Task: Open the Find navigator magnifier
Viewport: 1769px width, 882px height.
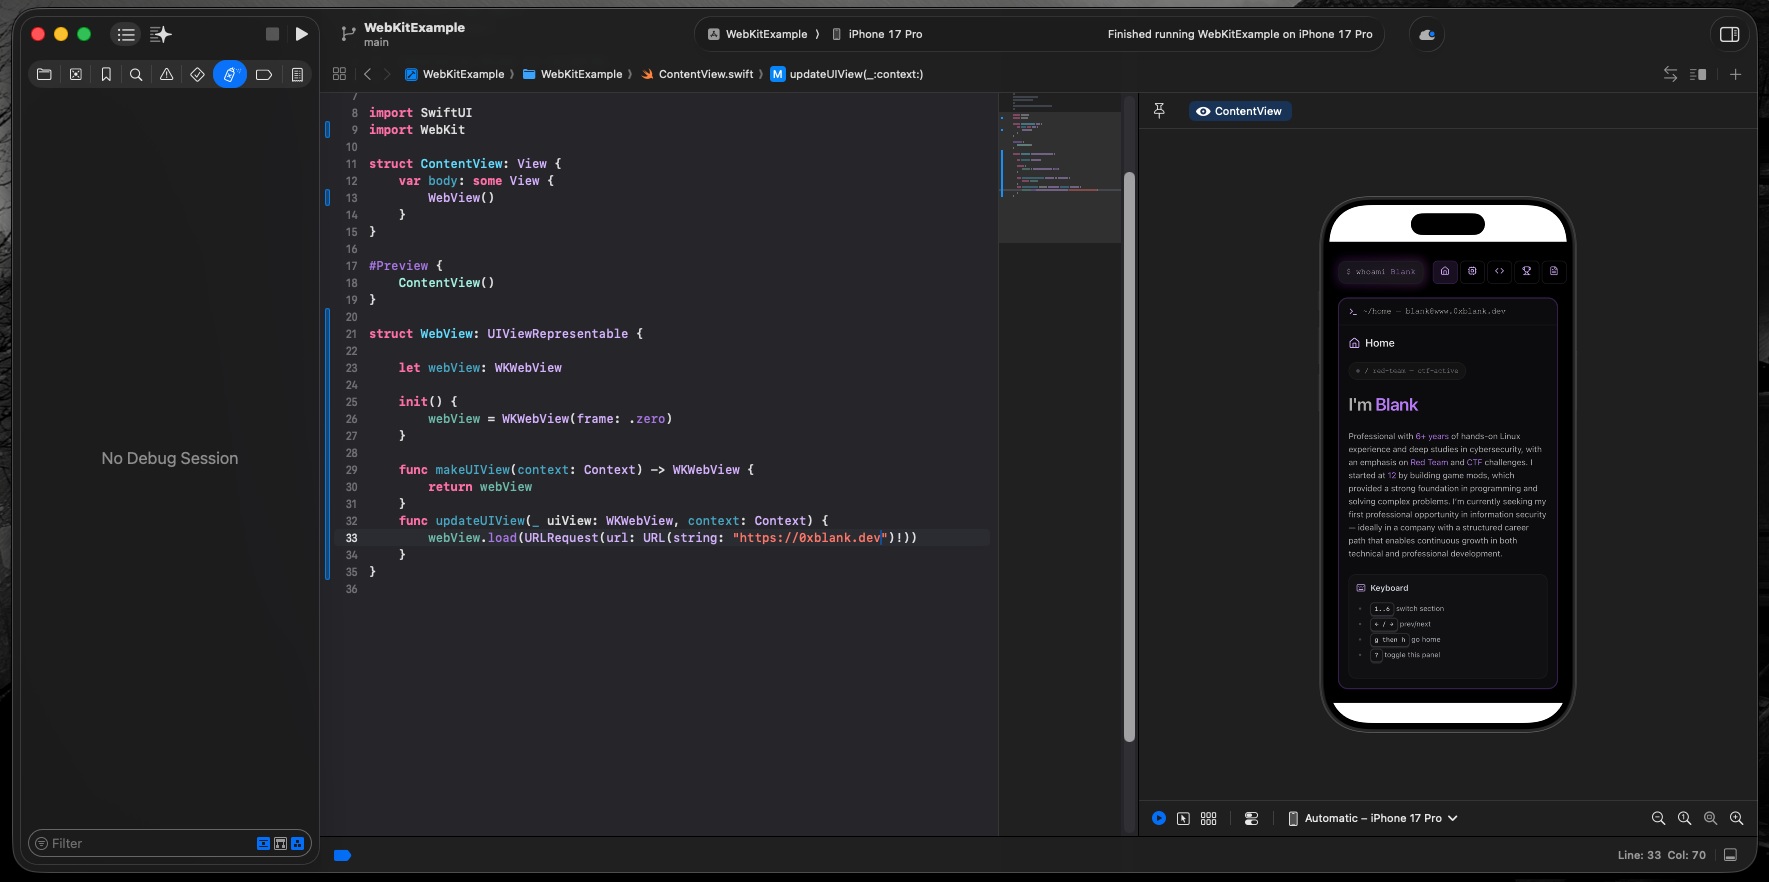Action: point(136,74)
